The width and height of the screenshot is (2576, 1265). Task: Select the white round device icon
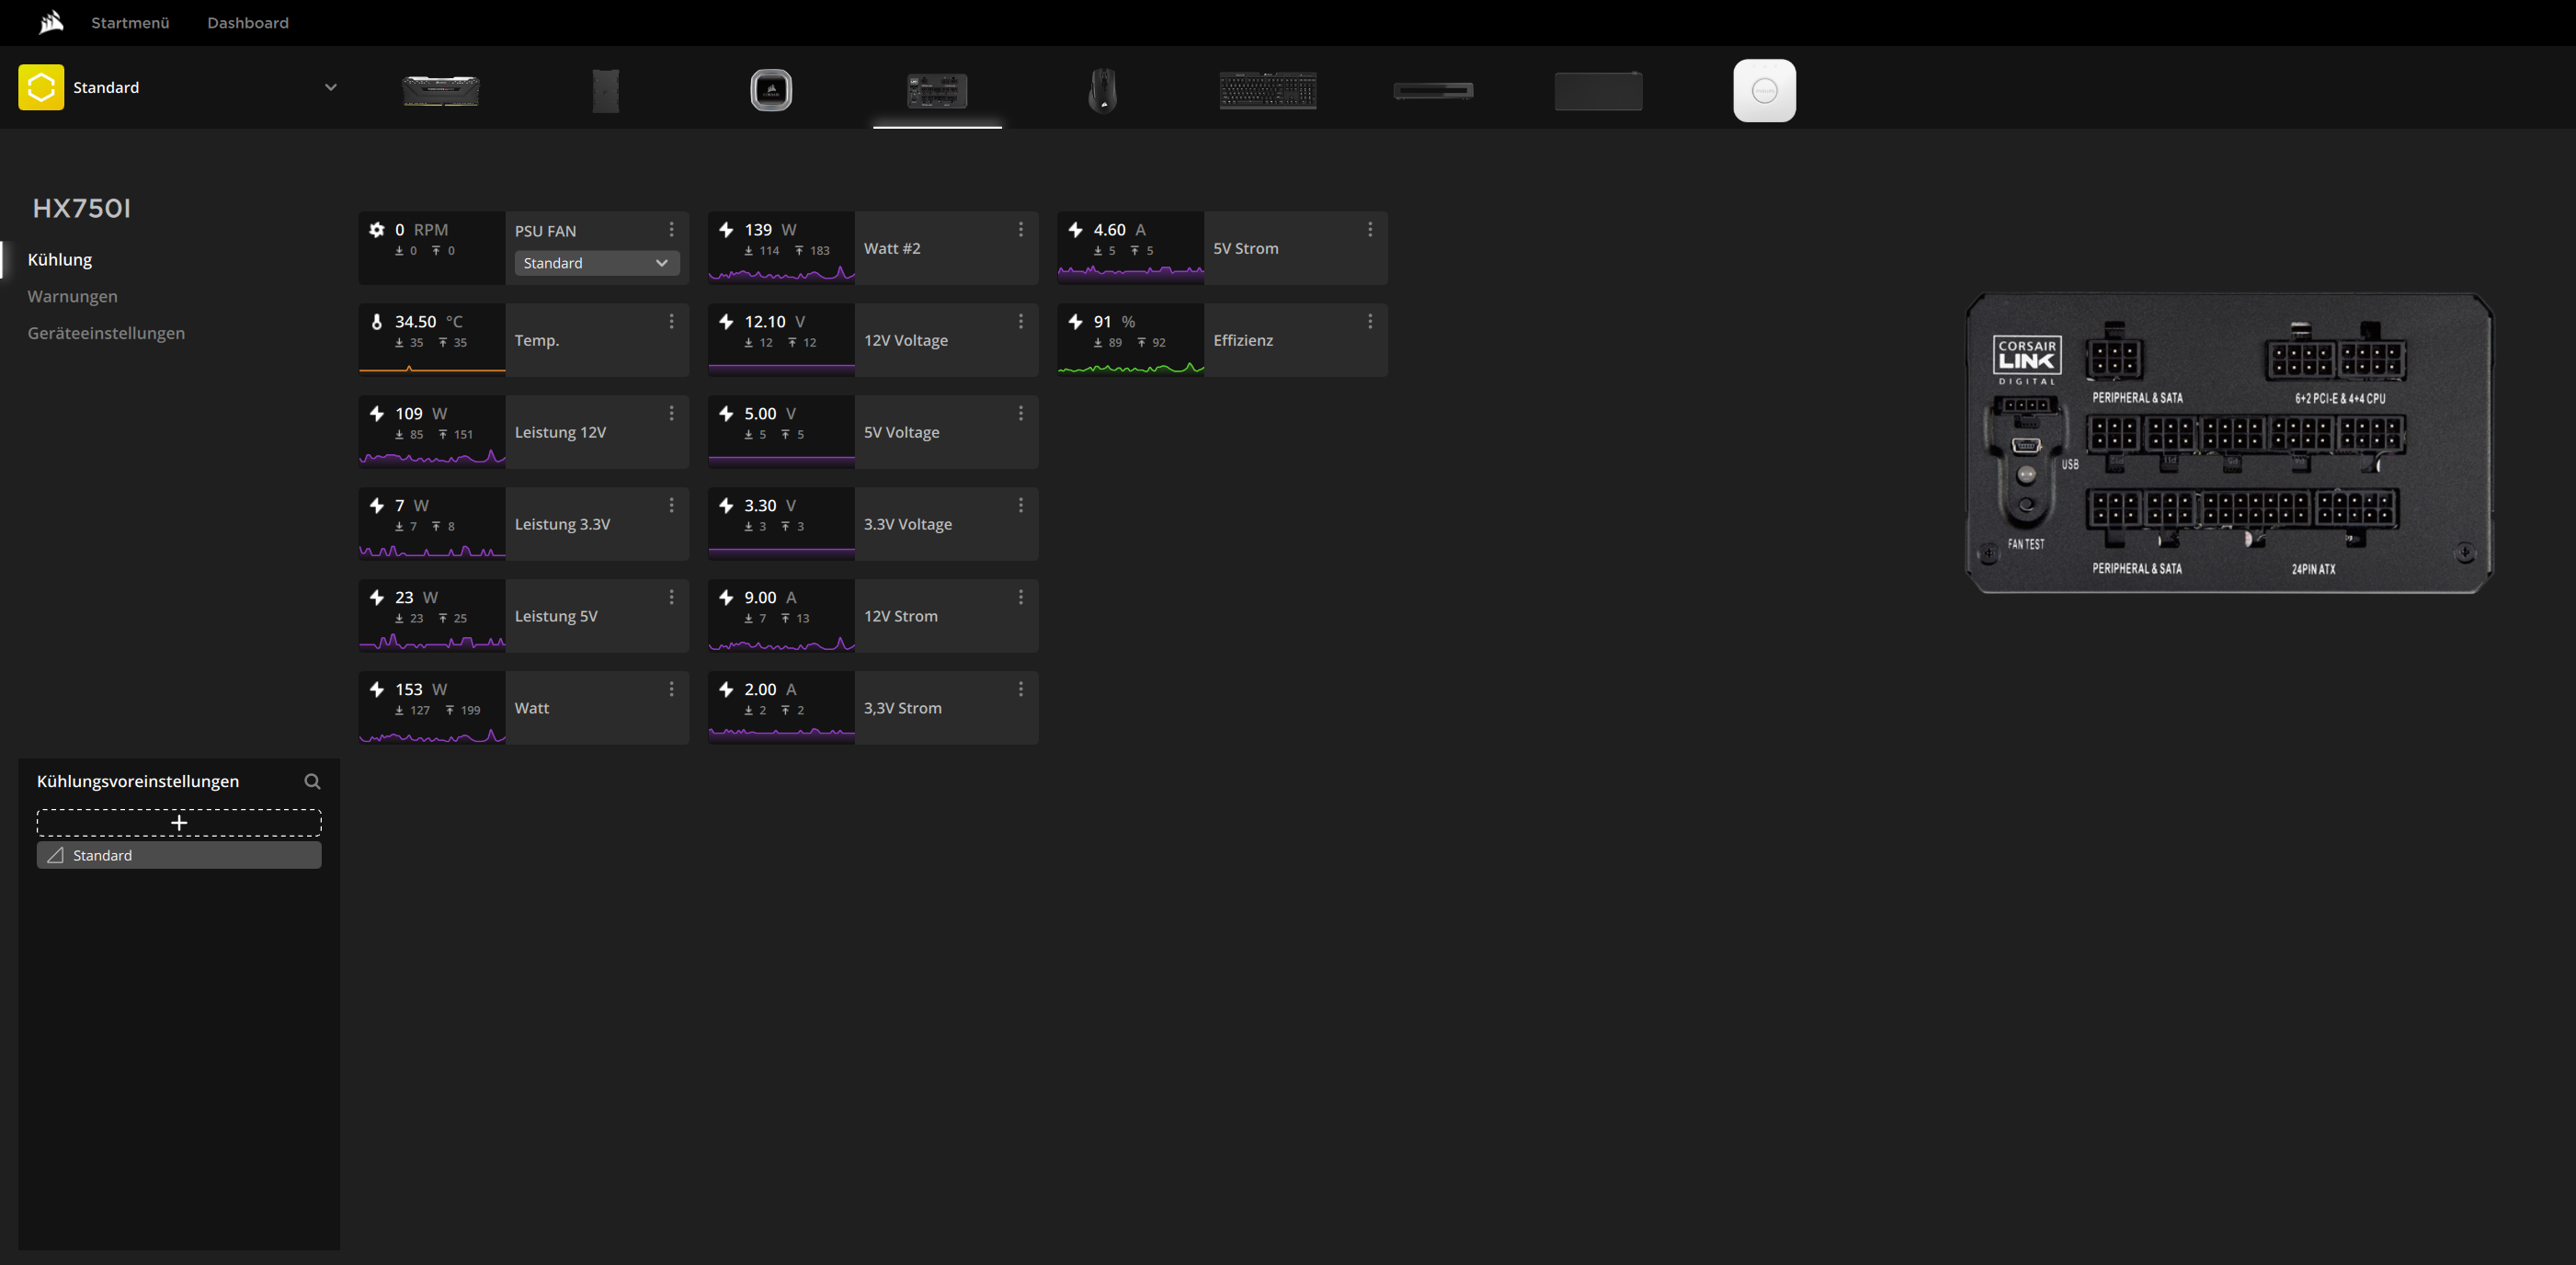(1764, 90)
